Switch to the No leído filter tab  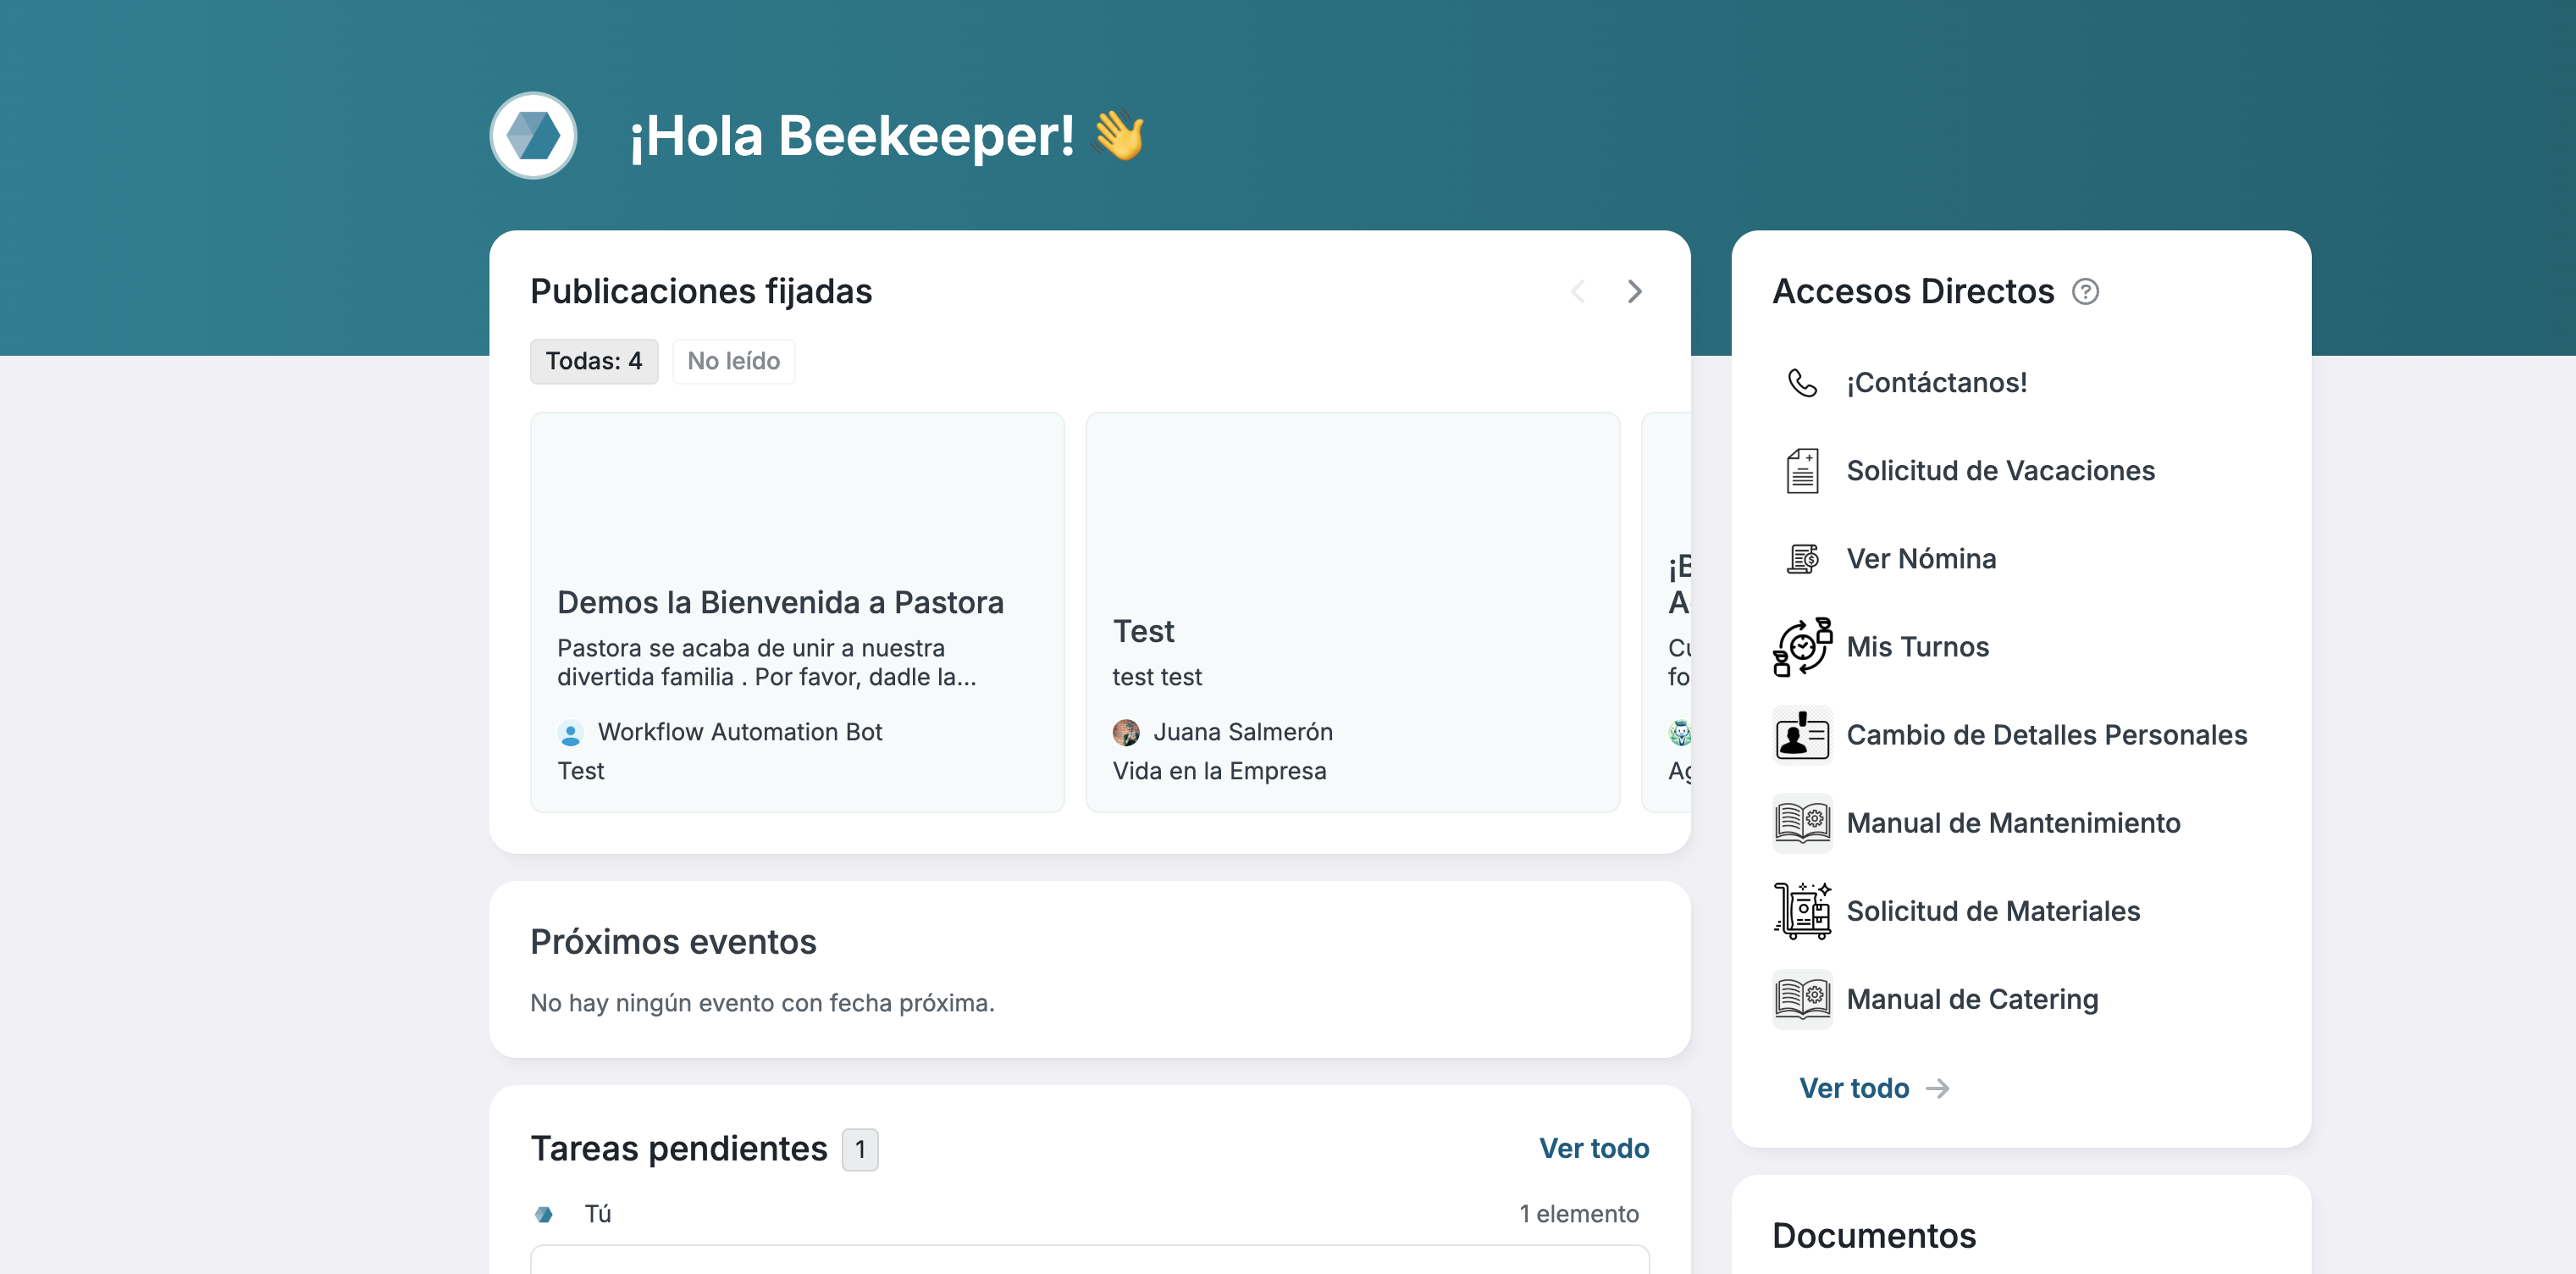pos(734,361)
